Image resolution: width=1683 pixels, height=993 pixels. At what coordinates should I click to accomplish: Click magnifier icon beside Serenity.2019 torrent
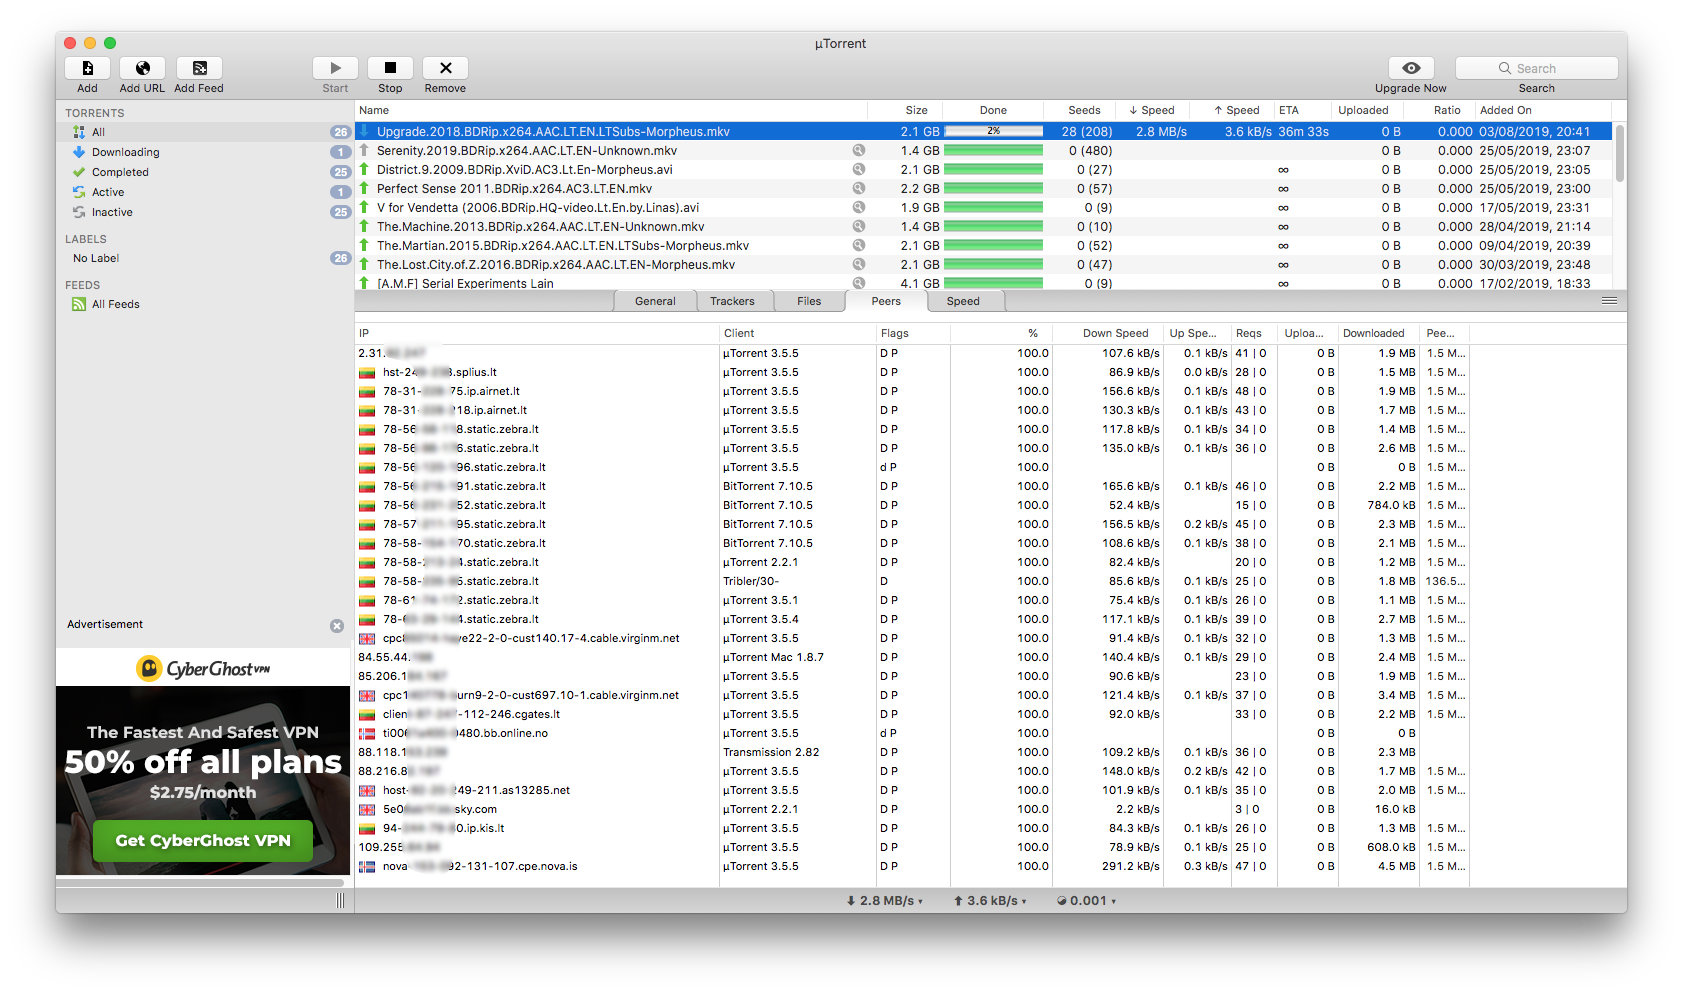point(858,151)
